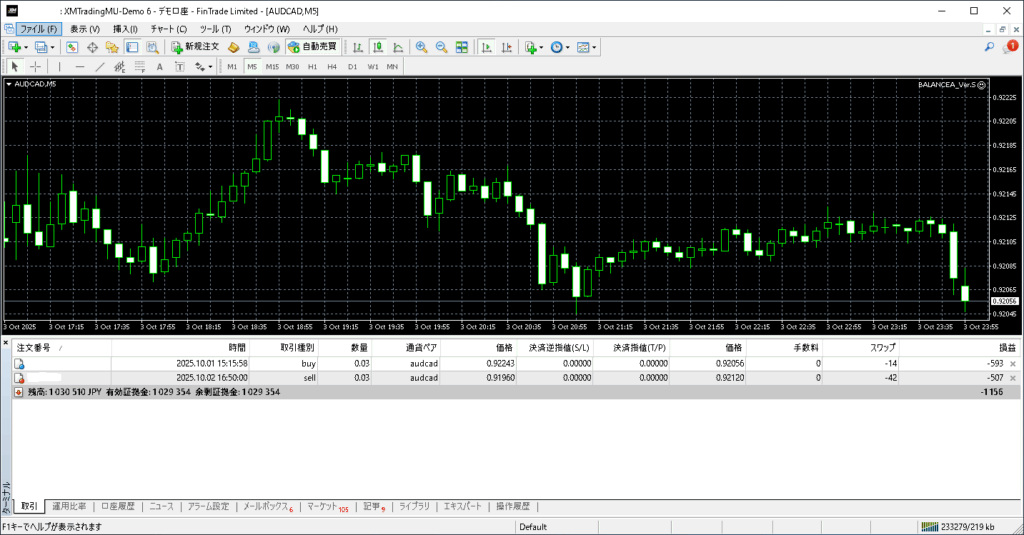The image size is (1024, 535).
Task: Select the Trendline drawing tool
Action: (100, 67)
